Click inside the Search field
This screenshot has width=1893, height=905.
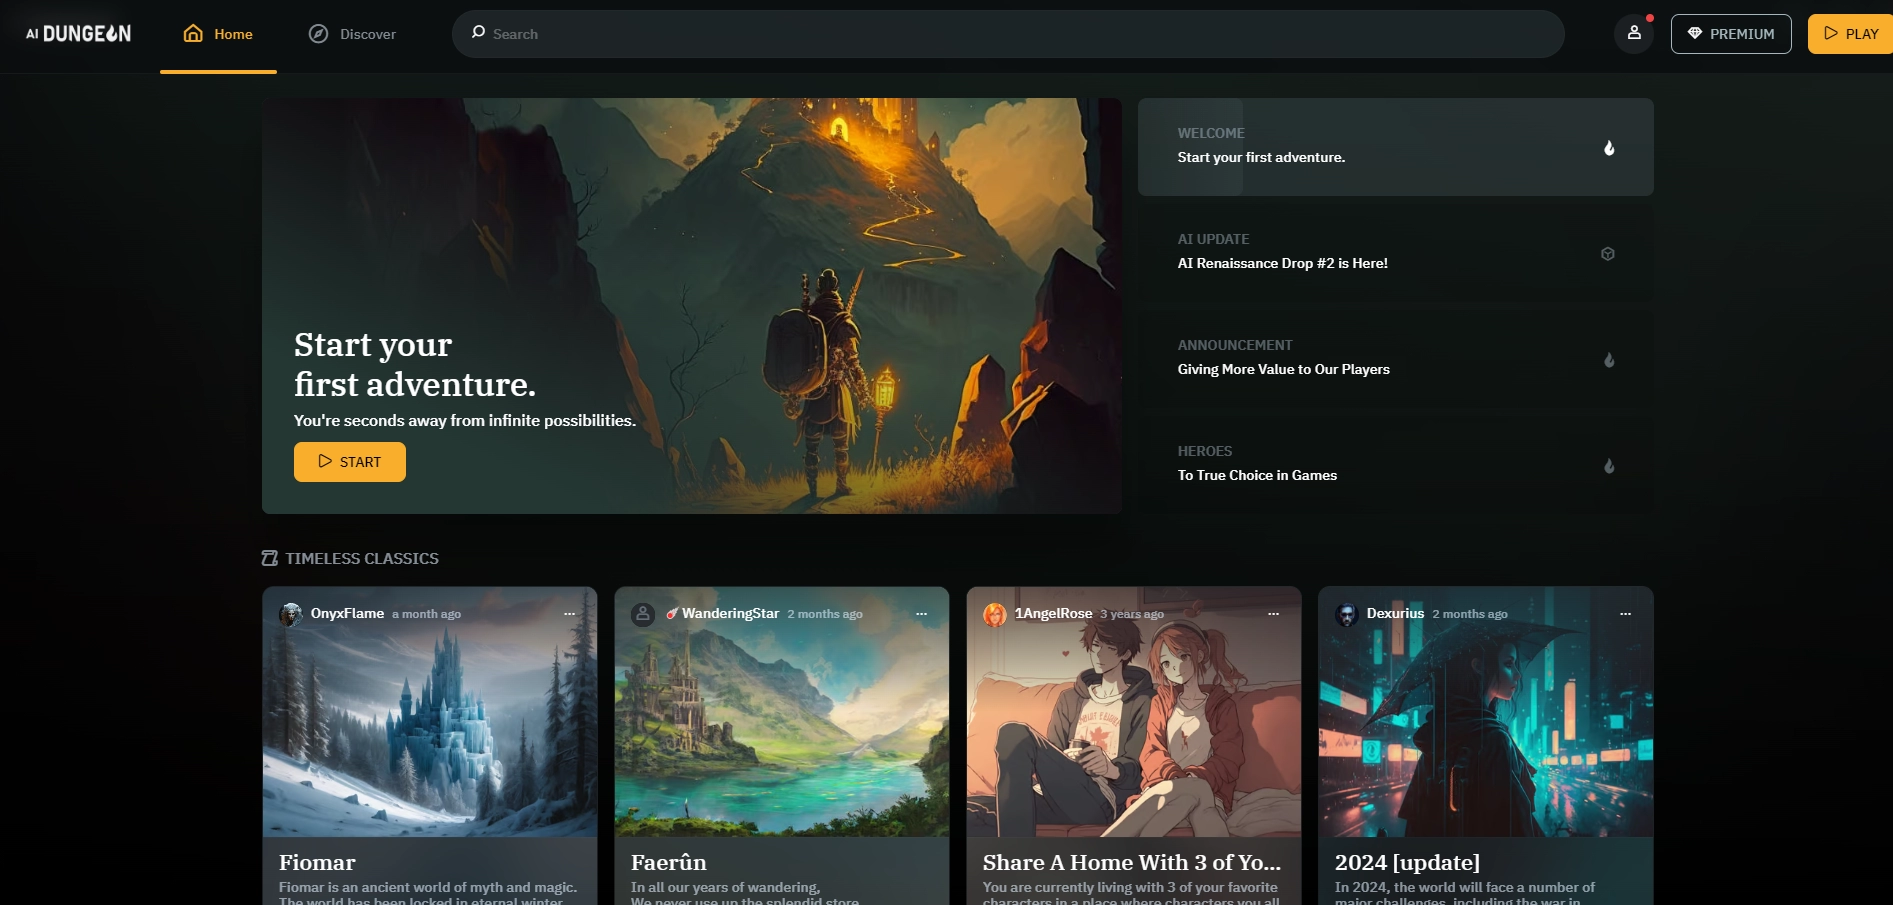pos(1007,34)
